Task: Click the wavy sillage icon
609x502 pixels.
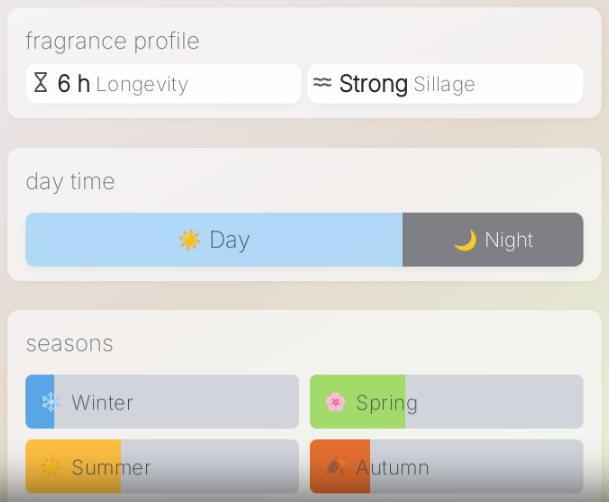Action: [x=322, y=84]
